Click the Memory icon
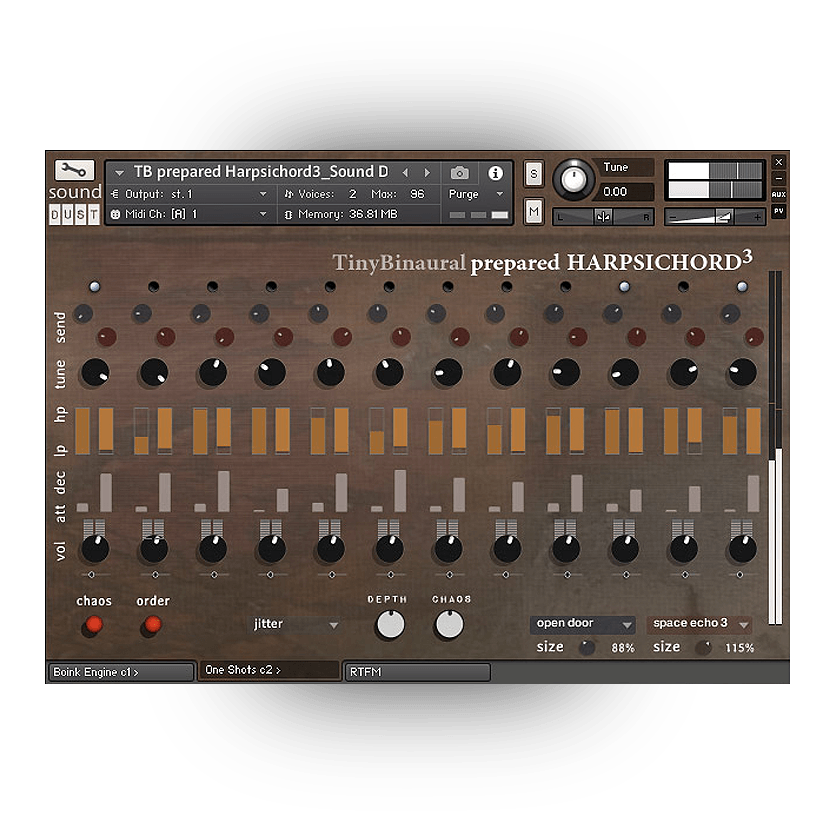Image resolution: width=836 pixels, height=836 pixels. coord(288,214)
